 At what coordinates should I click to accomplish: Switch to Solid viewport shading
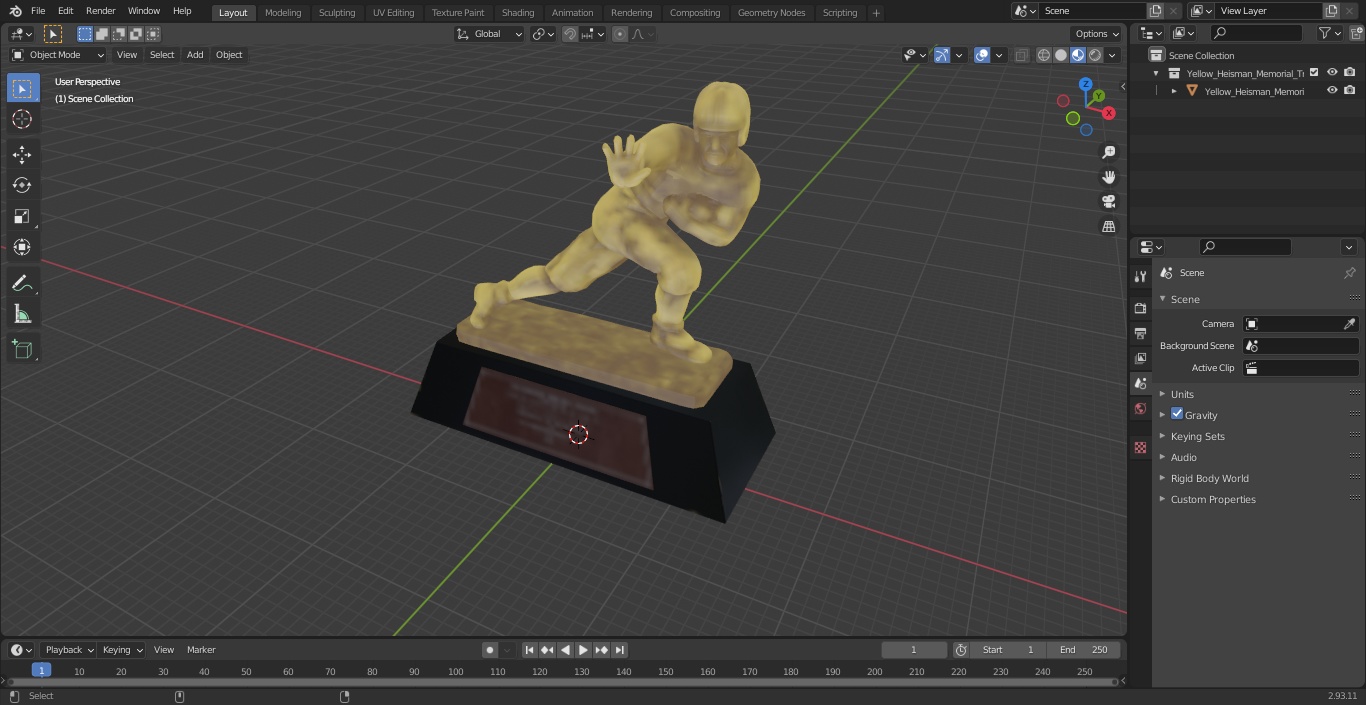tap(1061, 55)
